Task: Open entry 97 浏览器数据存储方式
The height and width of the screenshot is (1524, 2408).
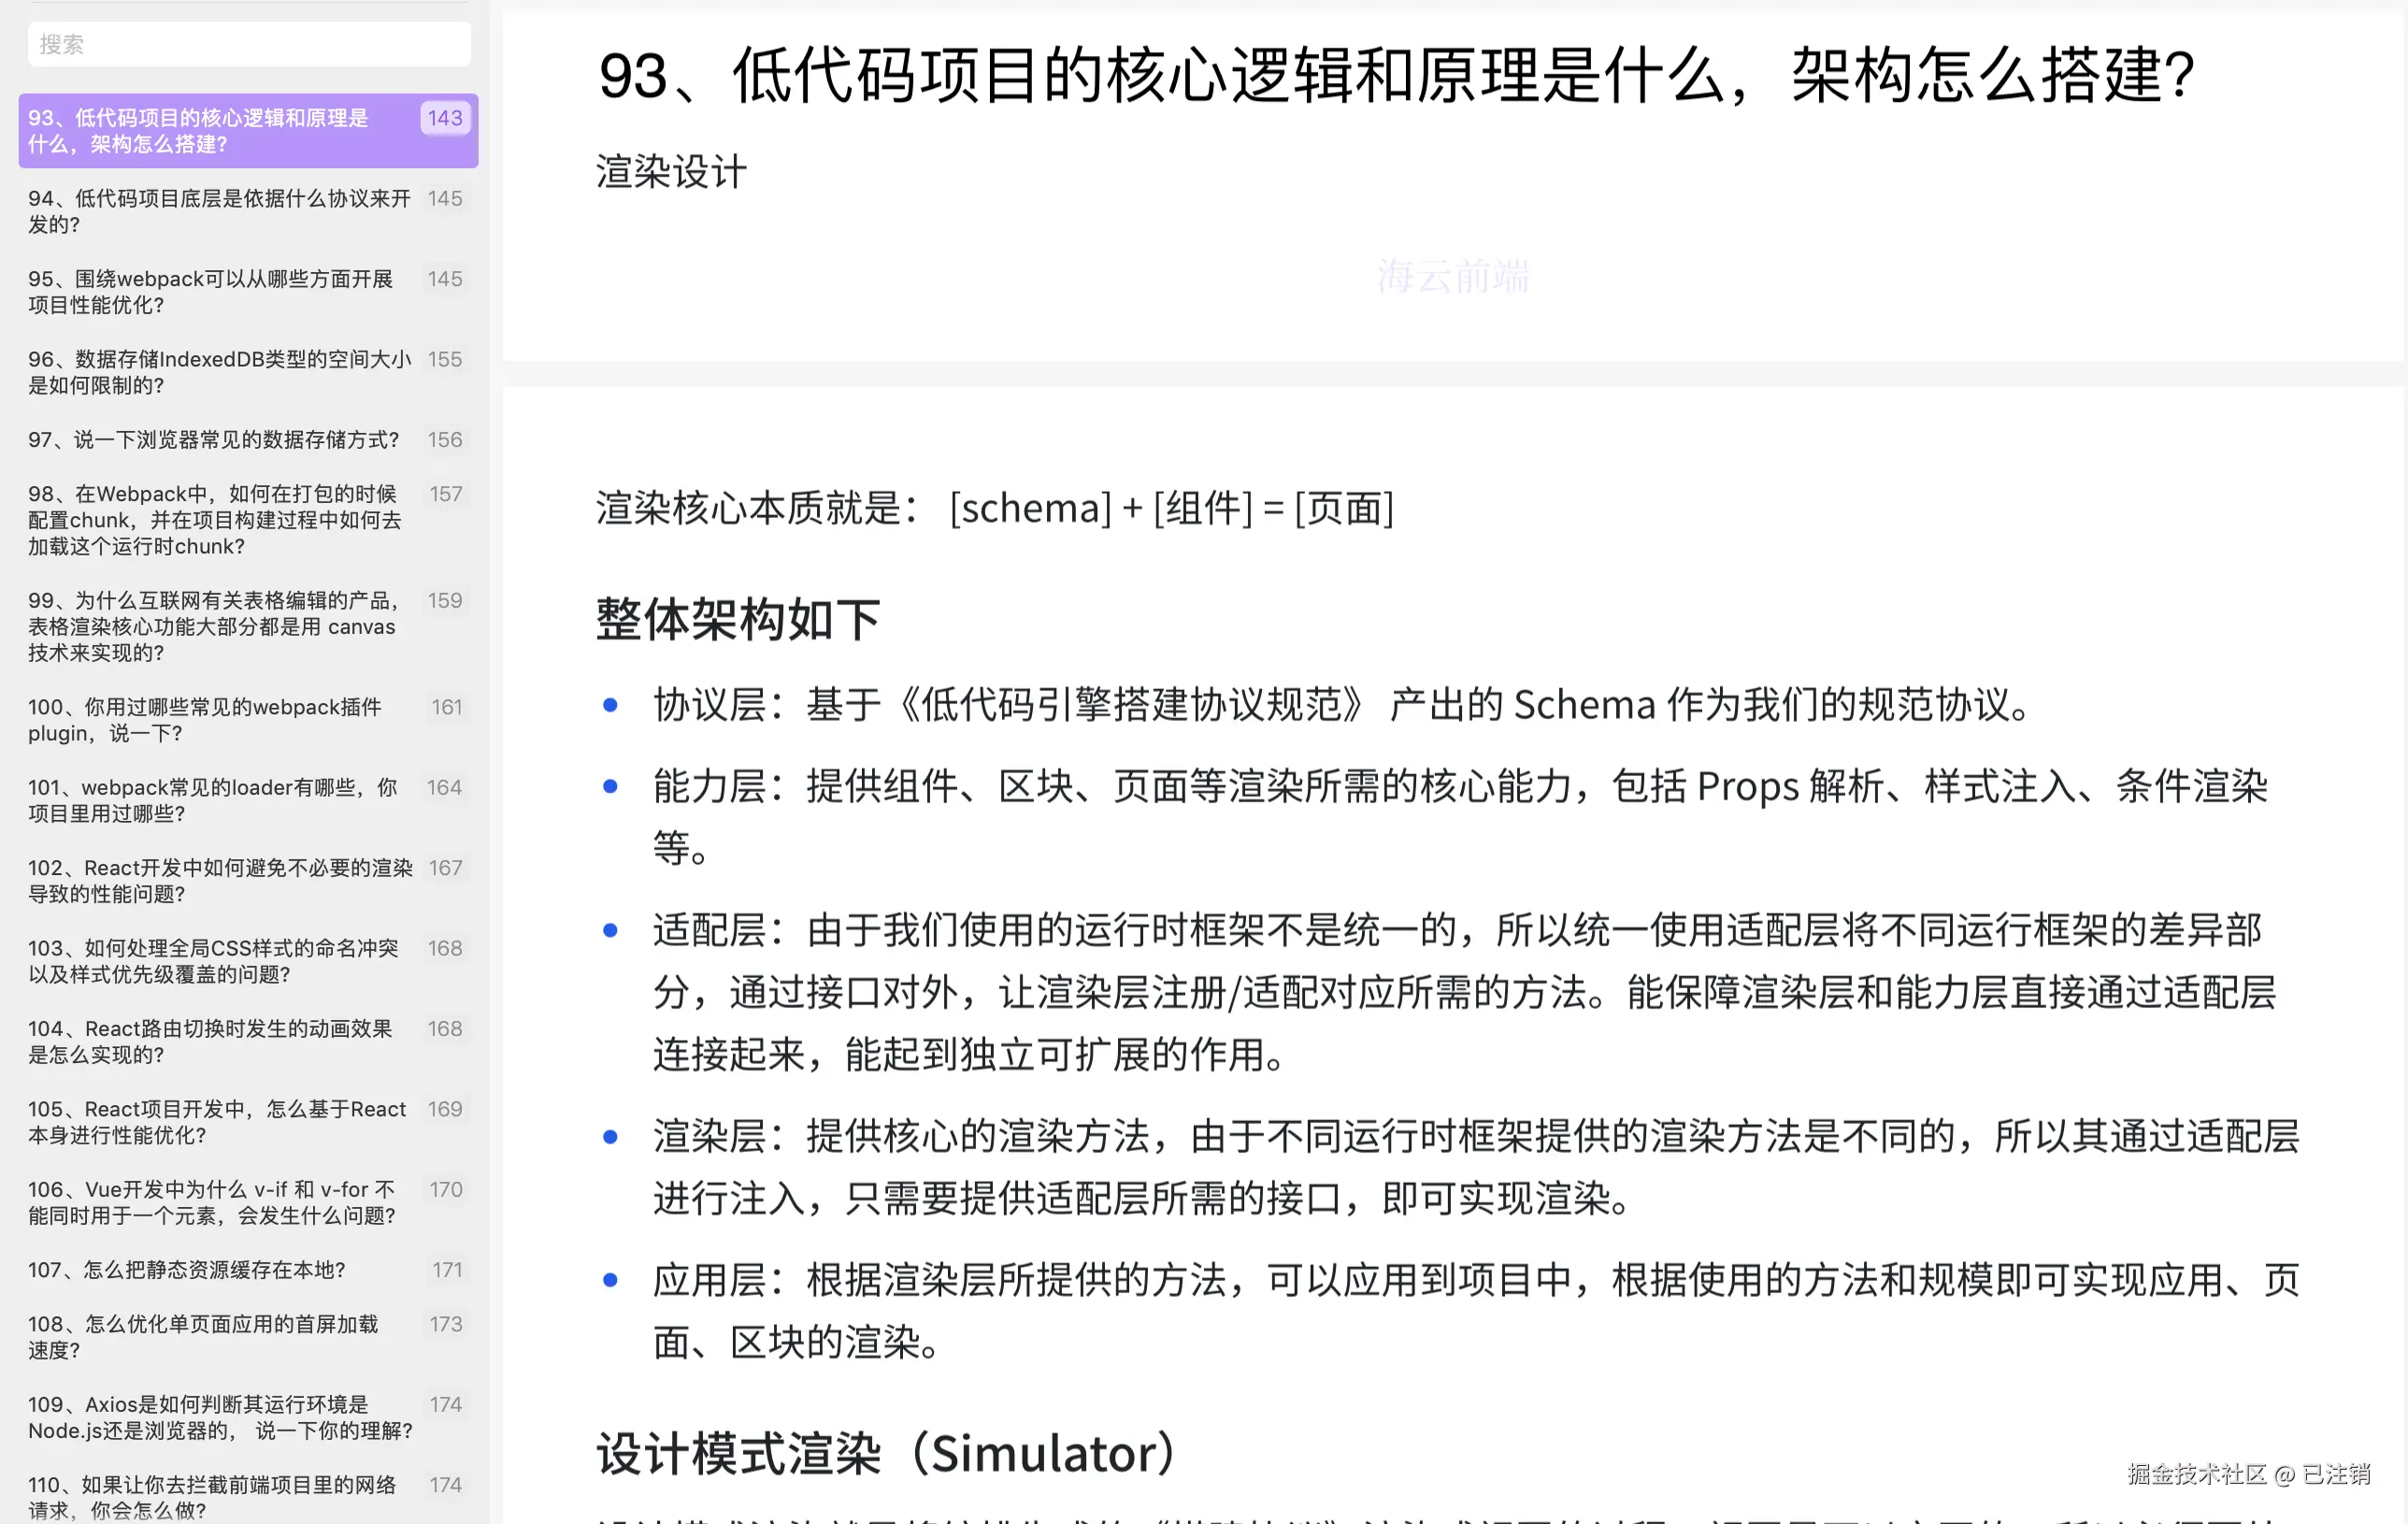Action: [x=214, y=440]
